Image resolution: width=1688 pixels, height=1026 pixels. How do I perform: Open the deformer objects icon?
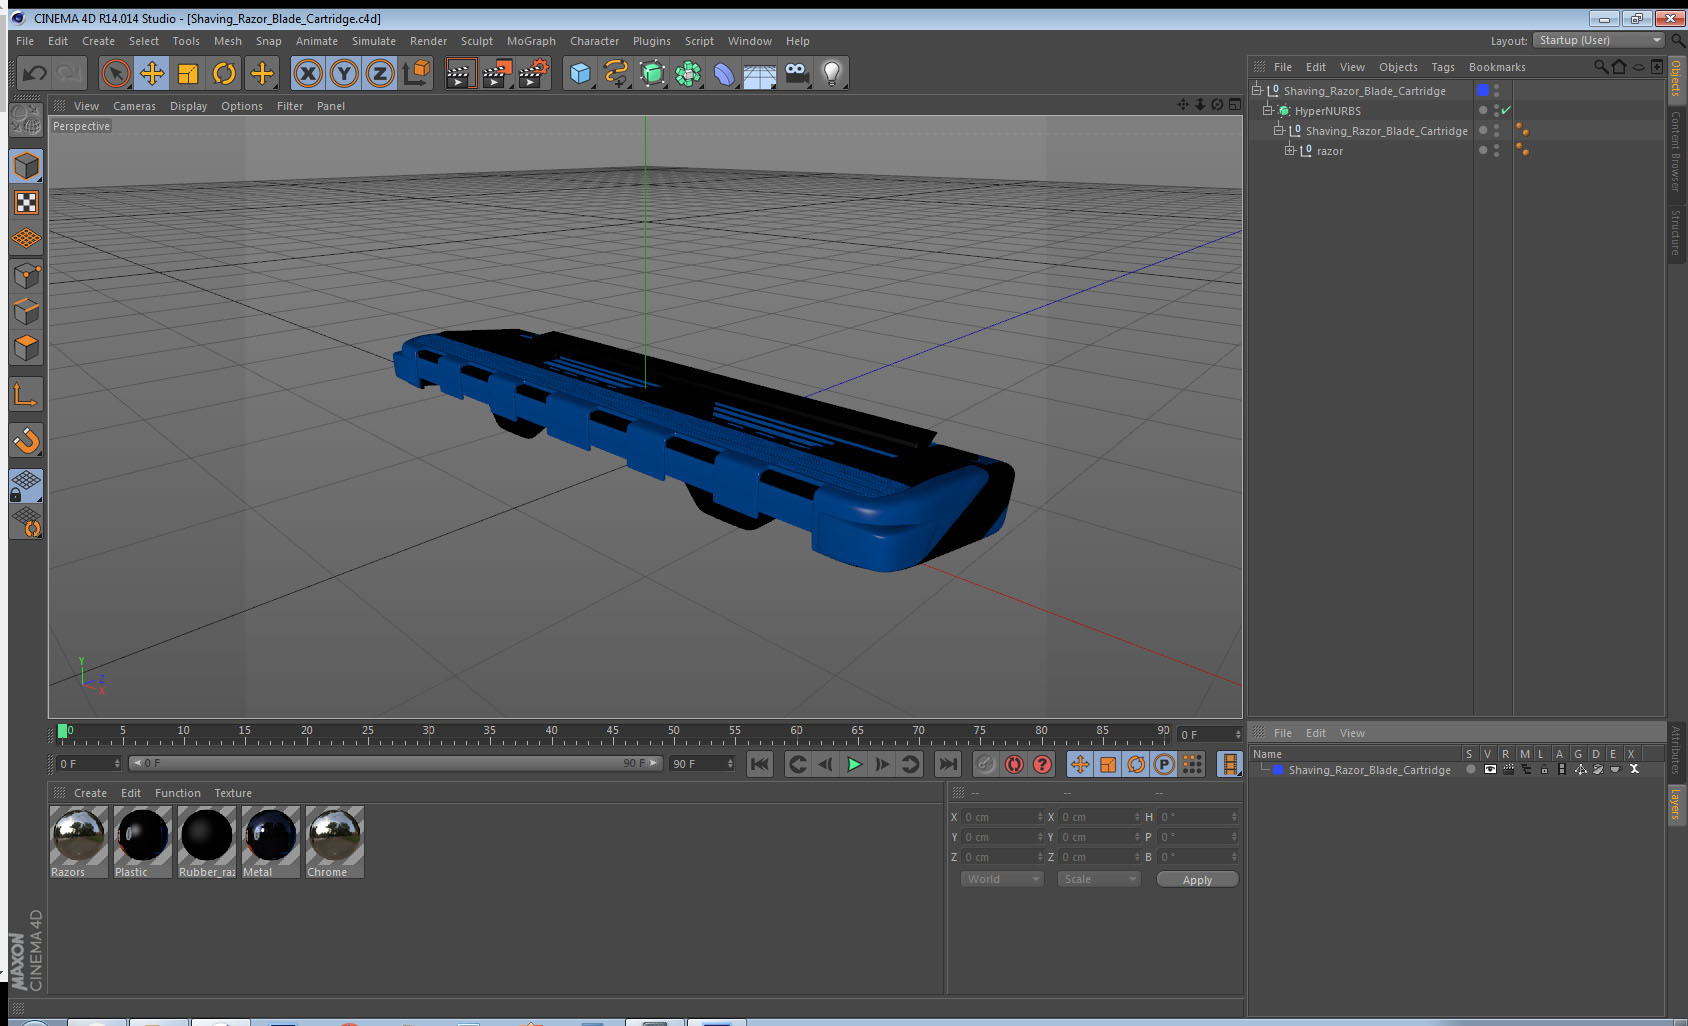click(x=724, y=73)
